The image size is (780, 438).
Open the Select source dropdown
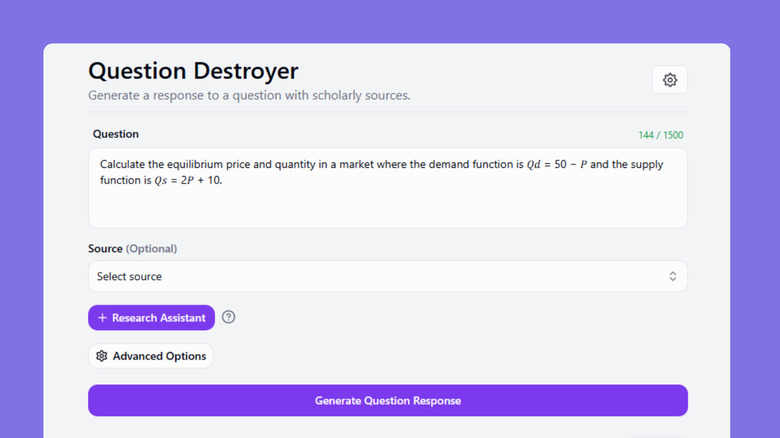click(387, 276)
